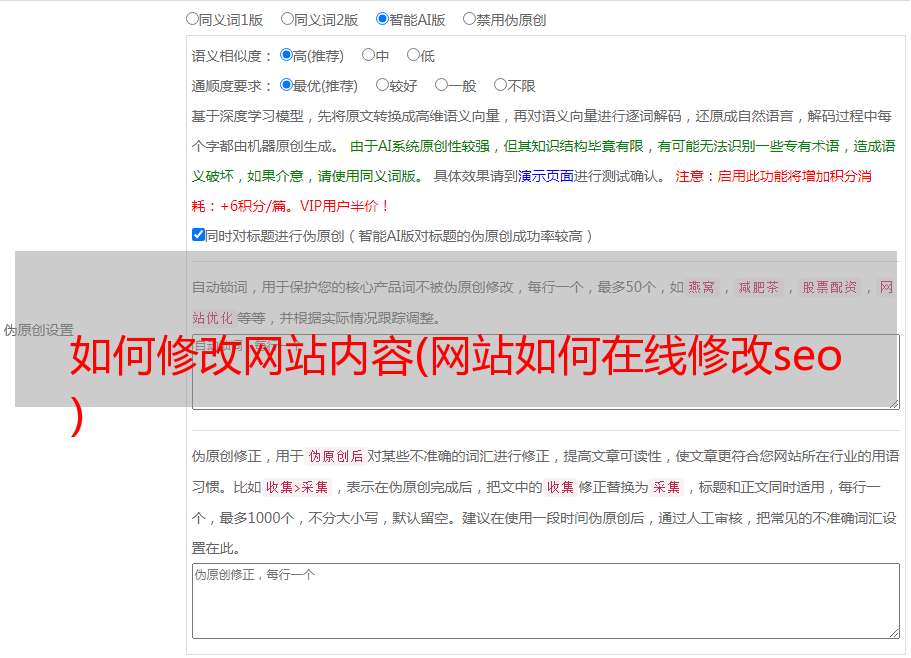Click the 收集>采集 example tag

[297, 487]
